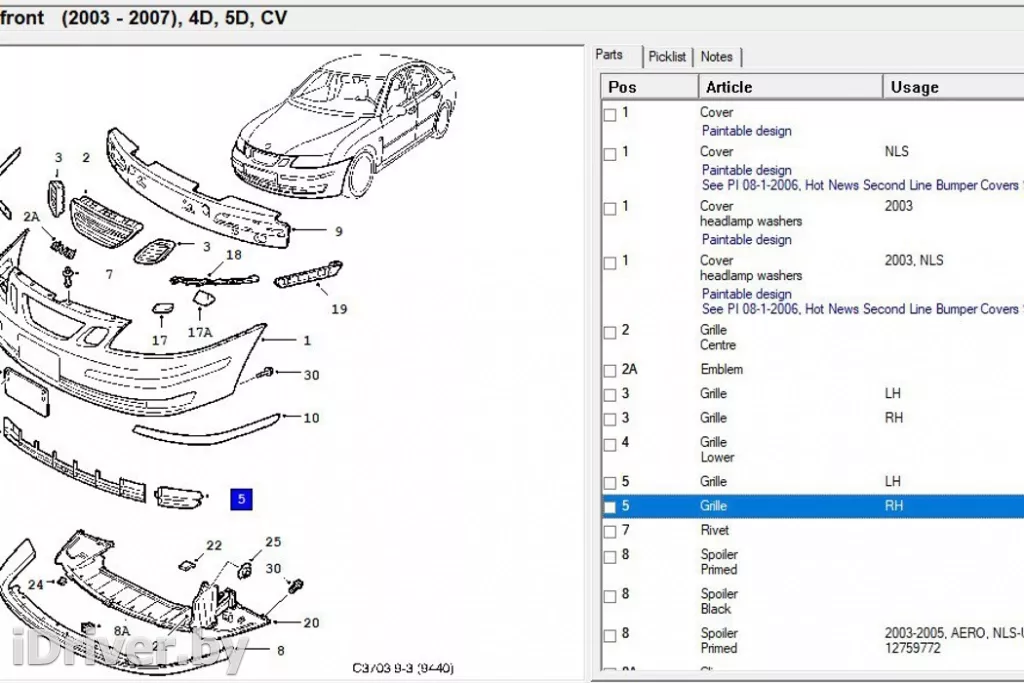Tick checkbox for position 2 Grille Centre
1024x683 pixels.
(610, 332)
